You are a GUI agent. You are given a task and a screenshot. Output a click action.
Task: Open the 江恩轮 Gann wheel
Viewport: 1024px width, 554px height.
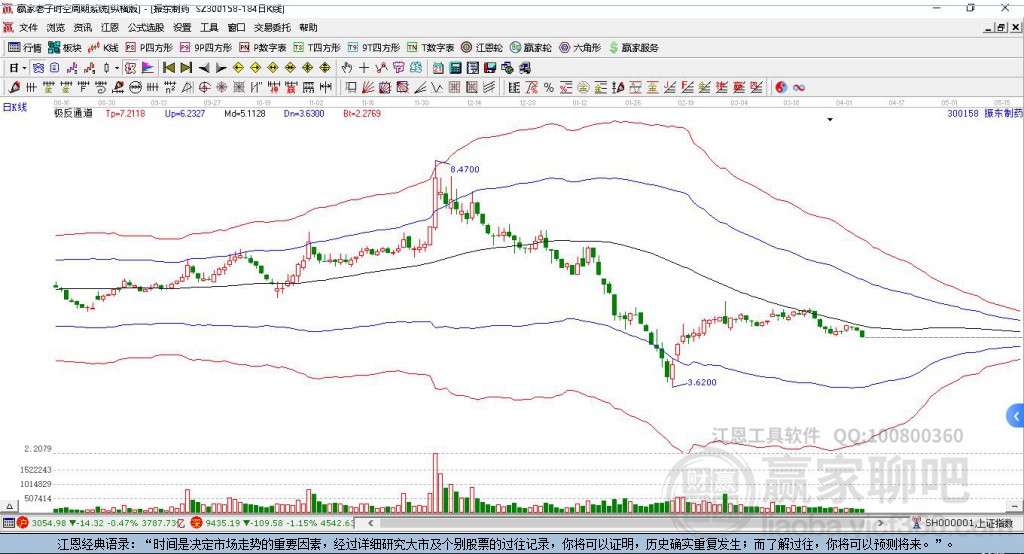(x=482, y=48)
